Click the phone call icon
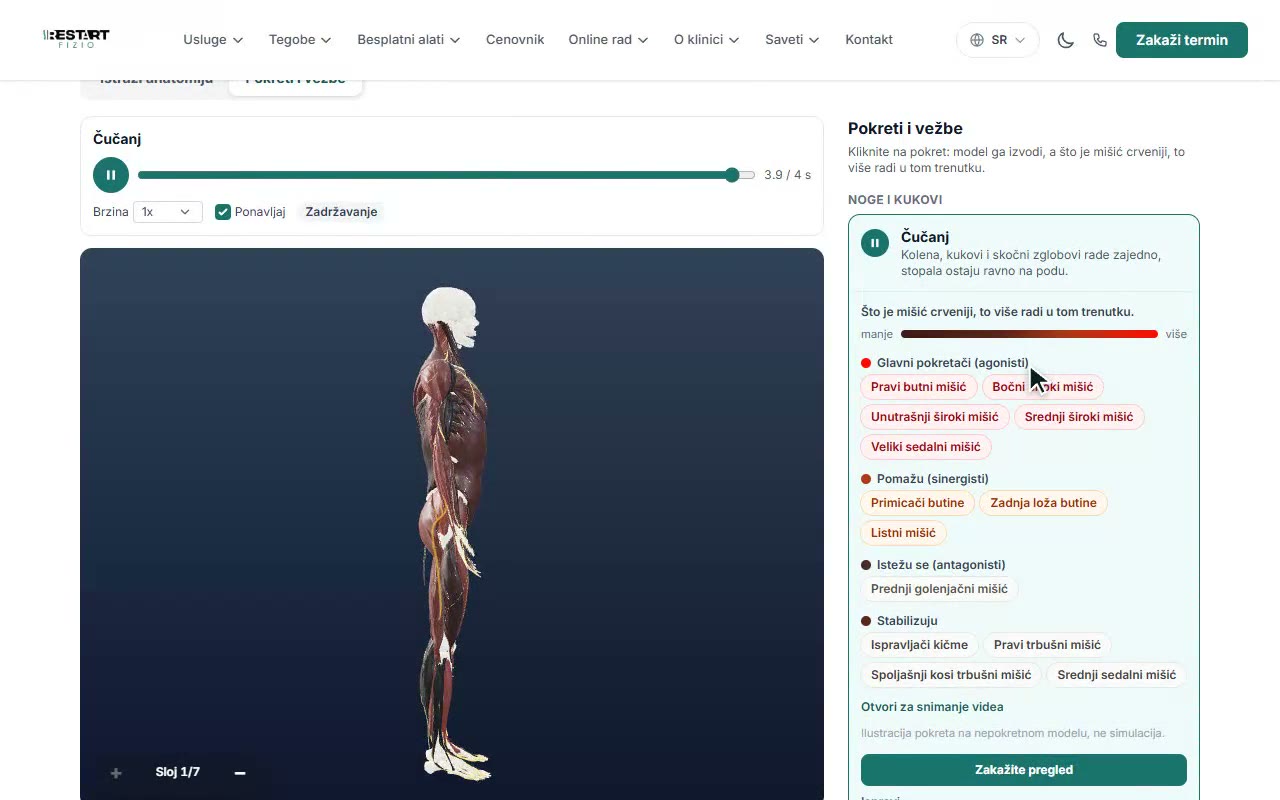The image size is (1280, 800). point(1100,40)
